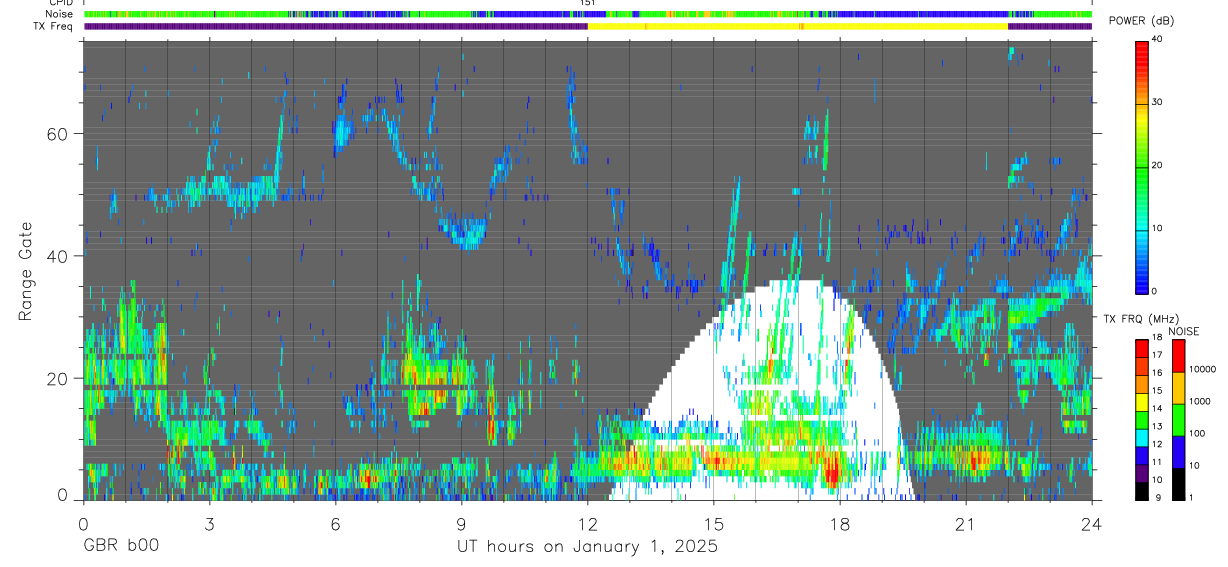The image size is (1228, 567).
Task: Click the power scale label '30'
Action: tap(1158, 103)
